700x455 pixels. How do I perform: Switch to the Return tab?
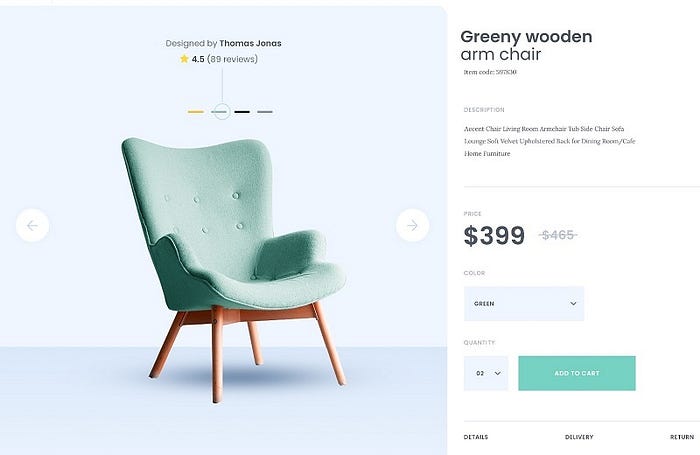tap(682, 437)
